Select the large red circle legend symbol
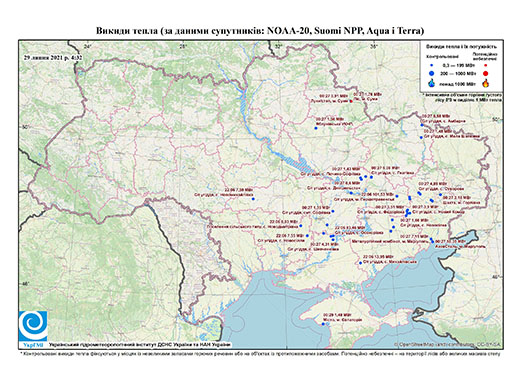This screenshot has height=368, width=520. [485, 73]
